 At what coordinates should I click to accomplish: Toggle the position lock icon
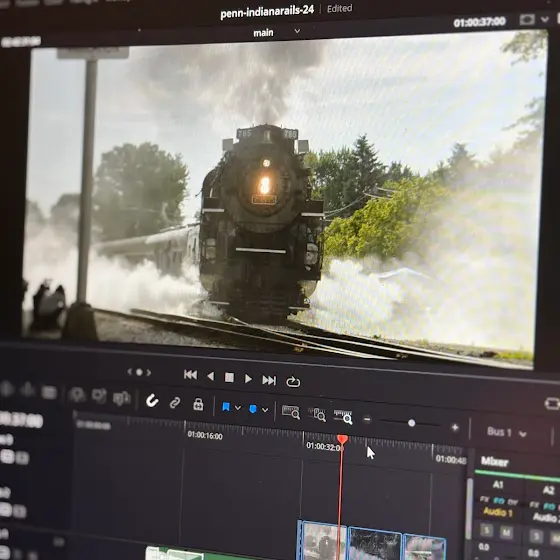tap(198, 405)
